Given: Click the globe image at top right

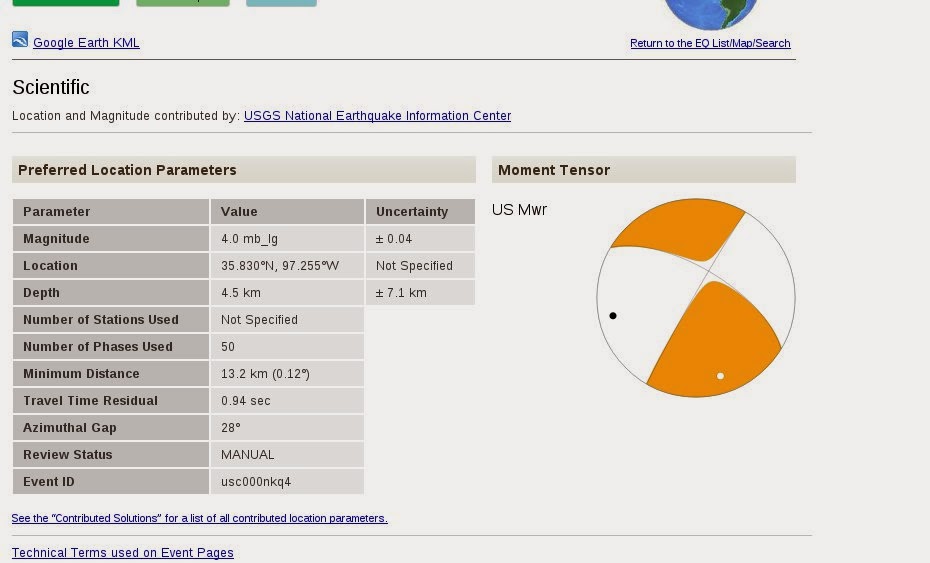Looking at the screenshot, I should tap(711, 12).
